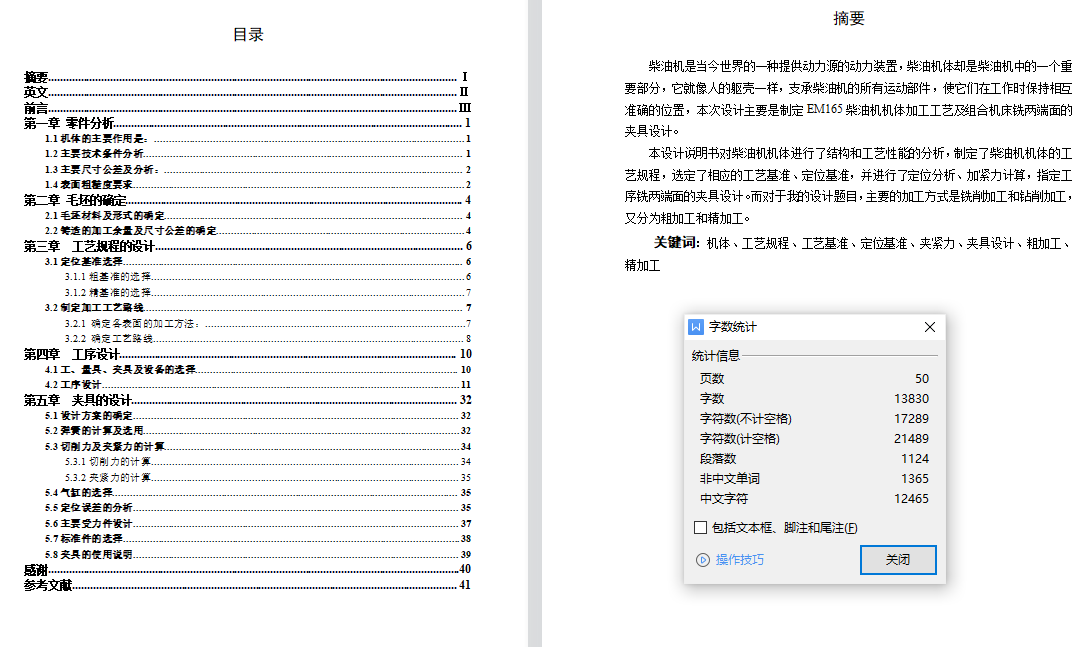Click the 参考文献 contents line
Viewport: 1092px width, 647px height.
48,585
